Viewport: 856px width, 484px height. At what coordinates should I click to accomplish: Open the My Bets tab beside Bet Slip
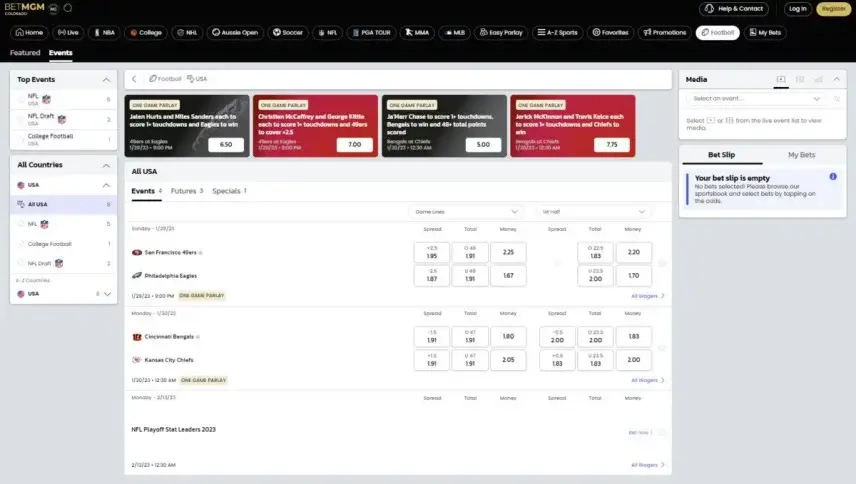801,155
